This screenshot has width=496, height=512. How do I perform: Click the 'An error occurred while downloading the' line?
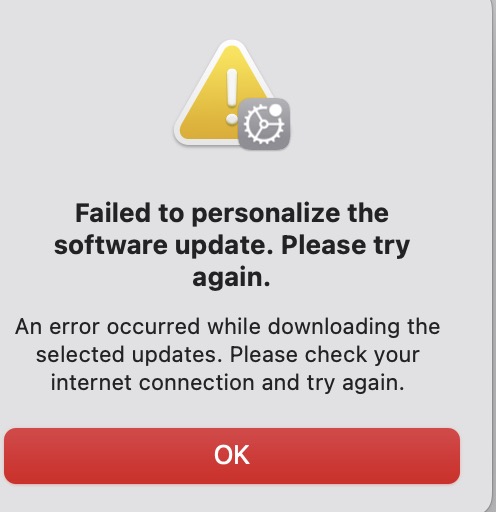[x=228, y=327]
